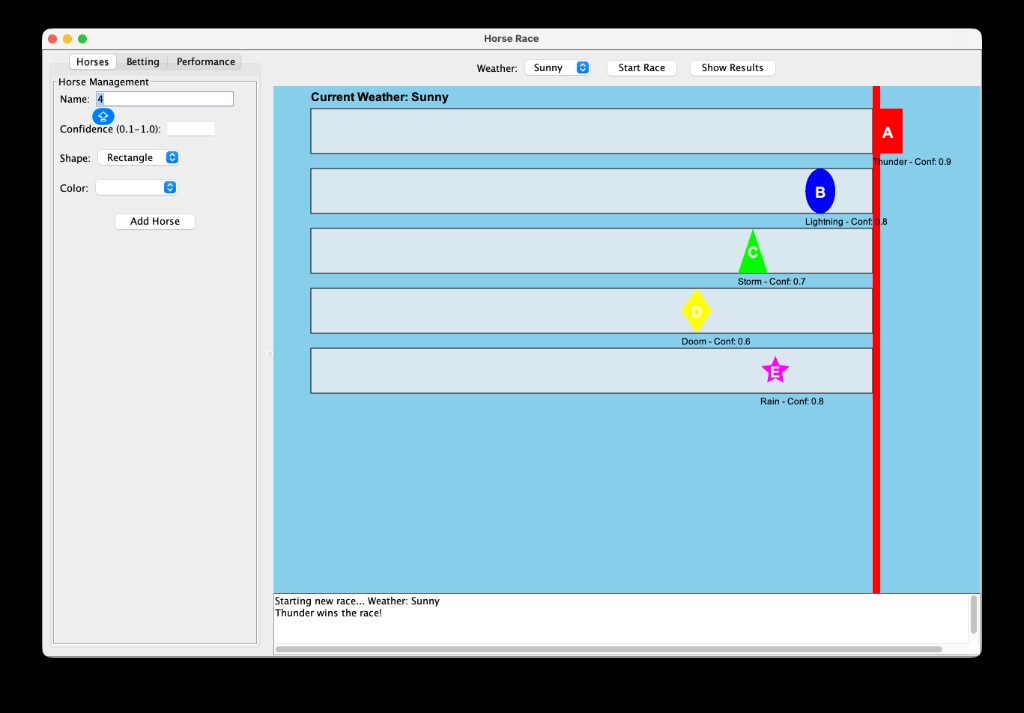Screen dimensions: 1024x713
Task: Click the 'Lightning - Conf: 0.8' label
Action: coord(846,222)
